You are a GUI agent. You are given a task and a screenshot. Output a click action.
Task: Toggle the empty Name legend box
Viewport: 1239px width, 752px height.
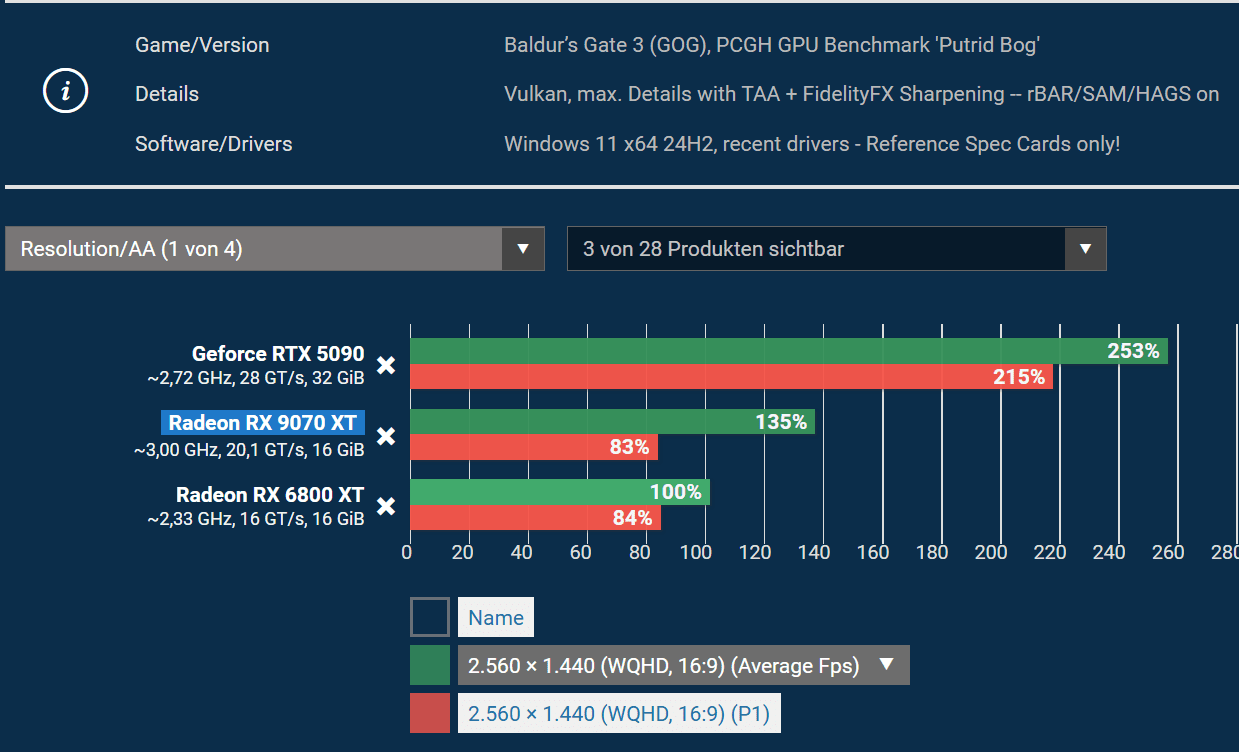[430, 617]
